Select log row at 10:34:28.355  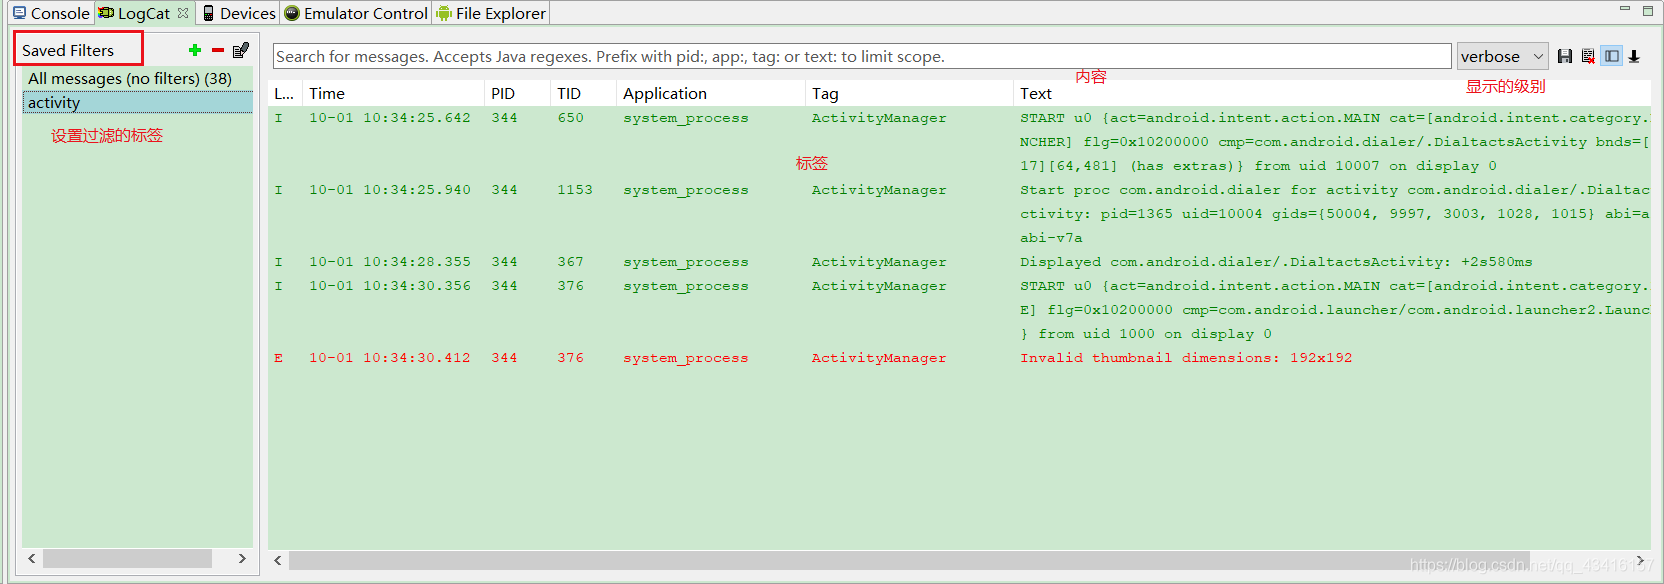coord(959,262)
